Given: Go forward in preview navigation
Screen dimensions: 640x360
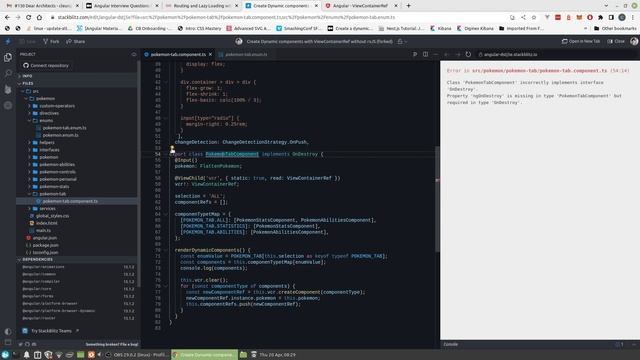Looking at the screenshot, I should point(458,54).
